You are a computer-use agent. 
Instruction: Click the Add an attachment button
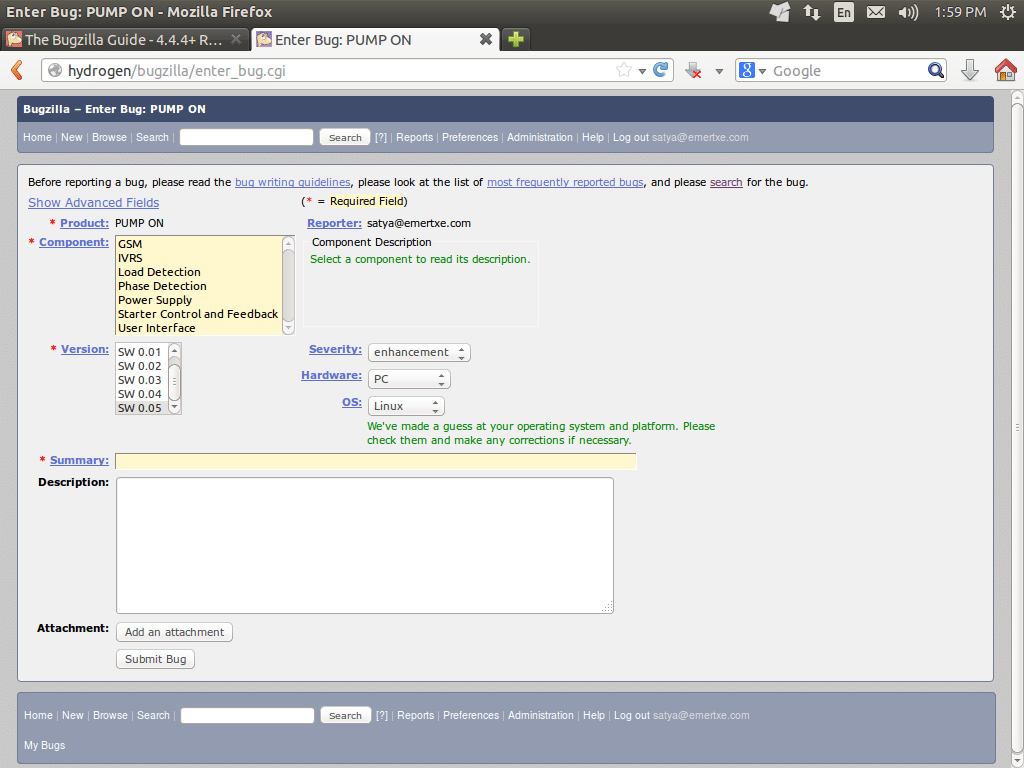tap(174, 632)
